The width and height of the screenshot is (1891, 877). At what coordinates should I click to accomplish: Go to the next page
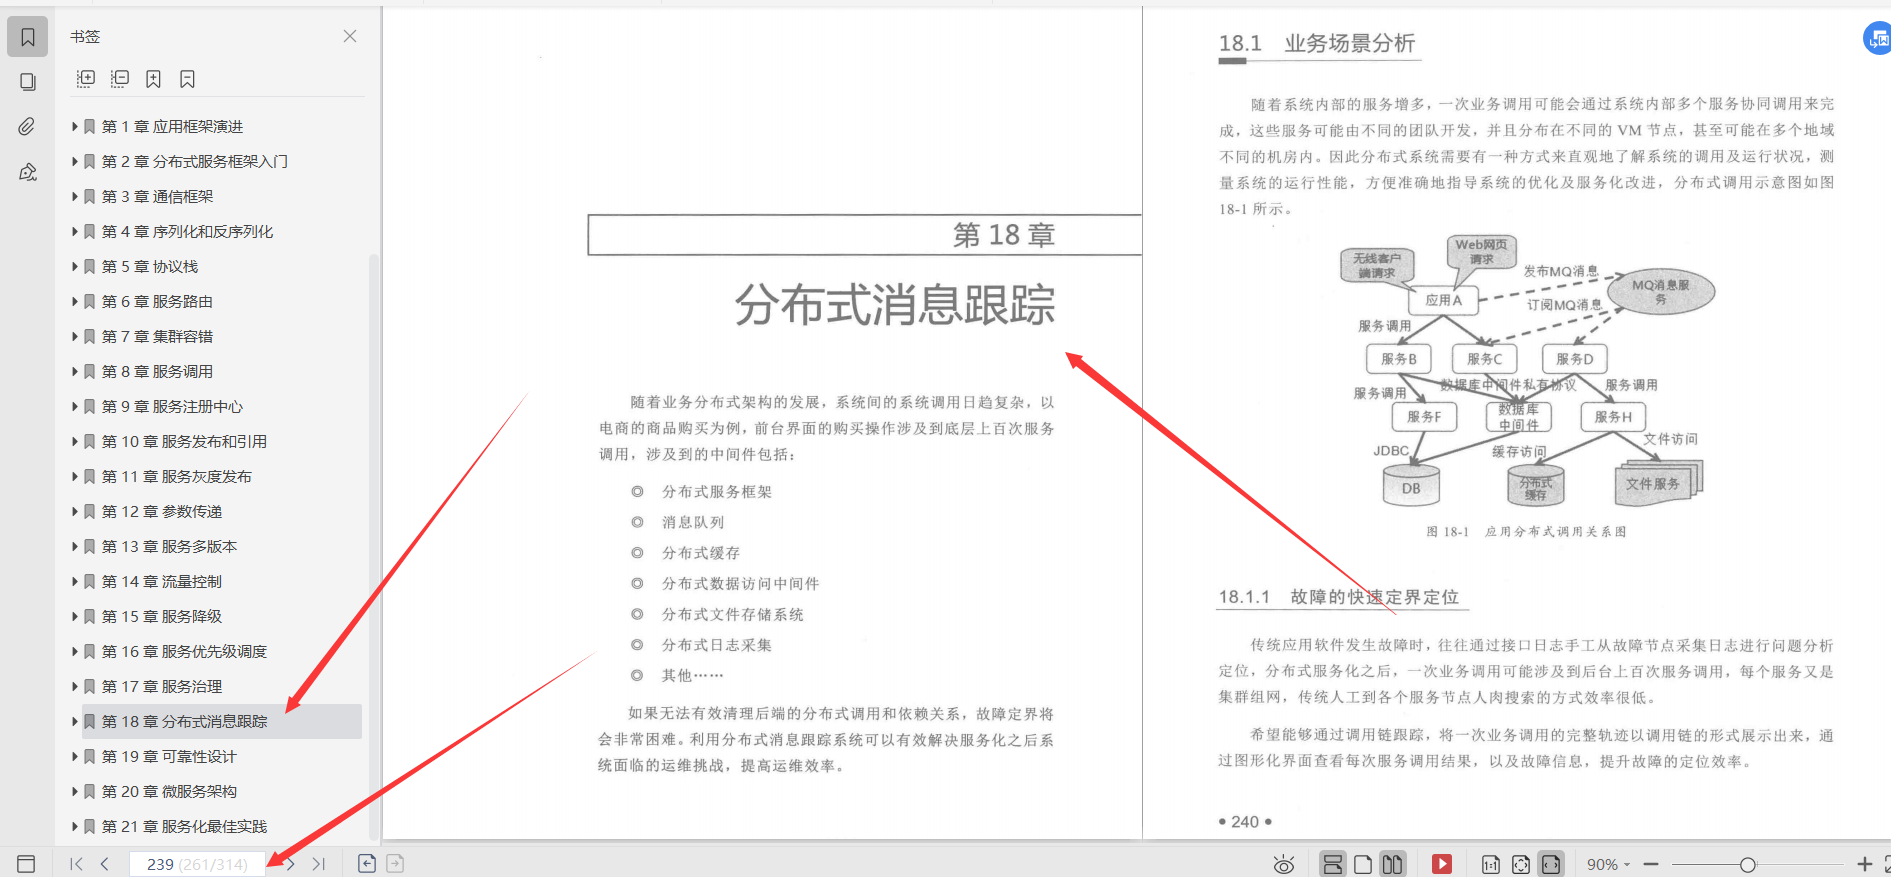[291, 864]
